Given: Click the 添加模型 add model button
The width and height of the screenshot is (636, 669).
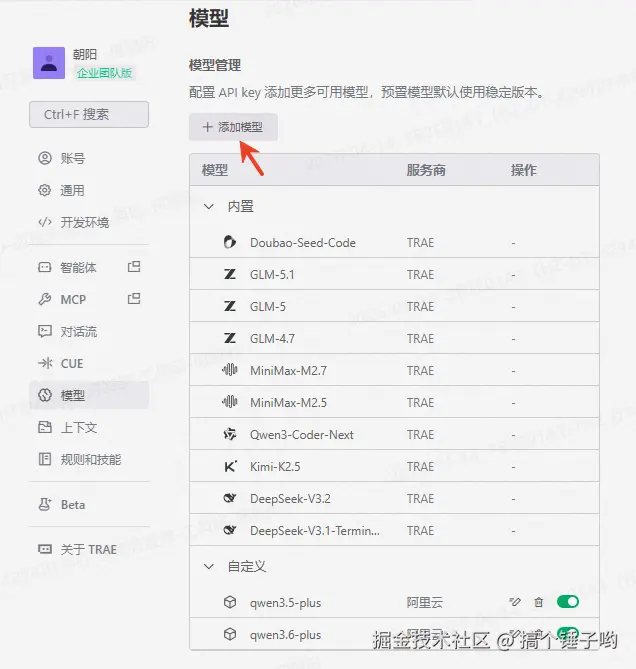Looking at the screenshot, I should (x=233, y=127).
